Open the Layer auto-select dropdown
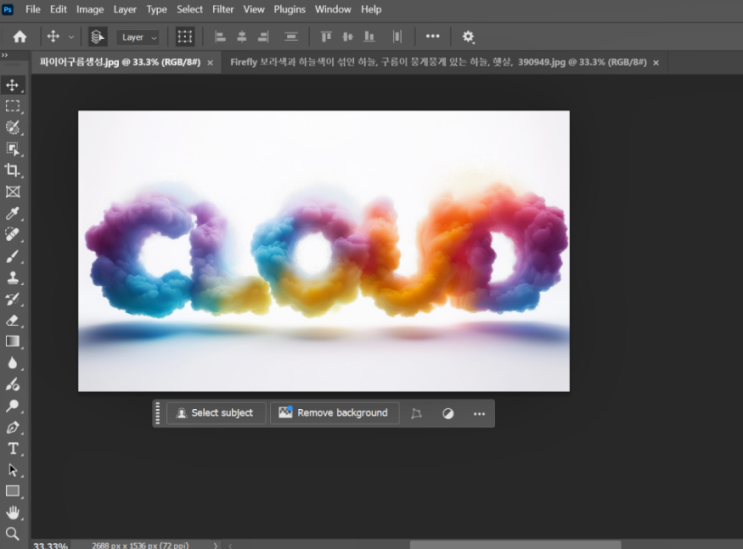Screen dimensions: 743x549 click(138, 37)
